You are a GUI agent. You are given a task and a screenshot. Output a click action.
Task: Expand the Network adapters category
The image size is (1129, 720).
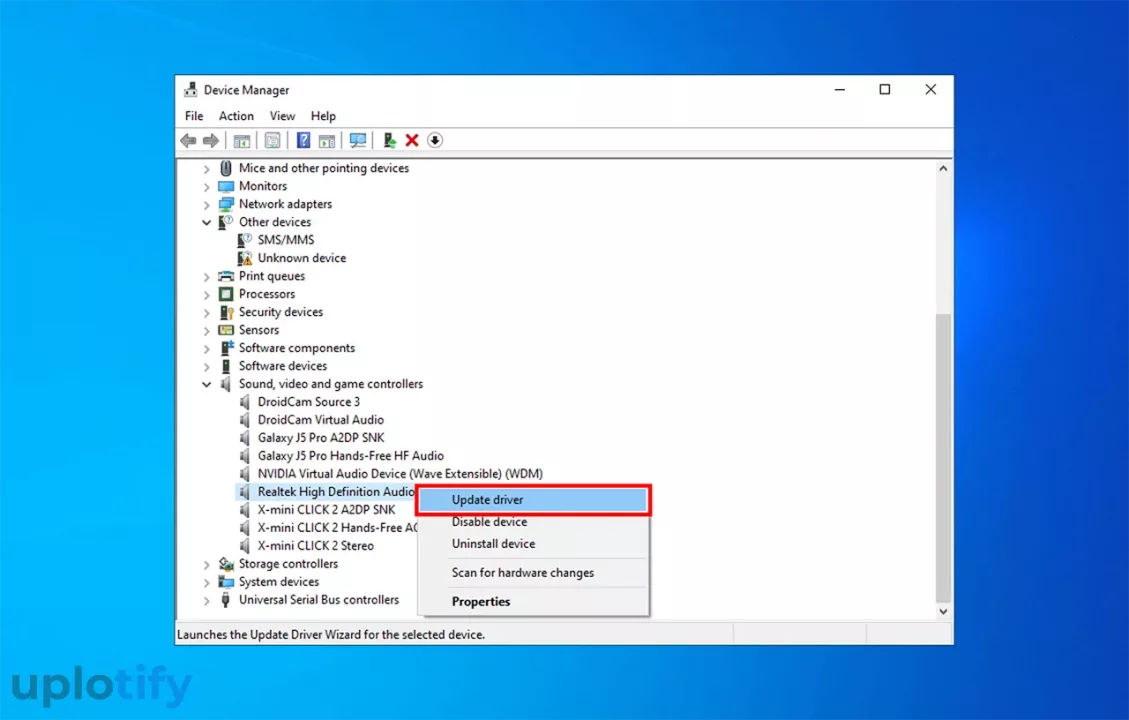coord(207,204)
